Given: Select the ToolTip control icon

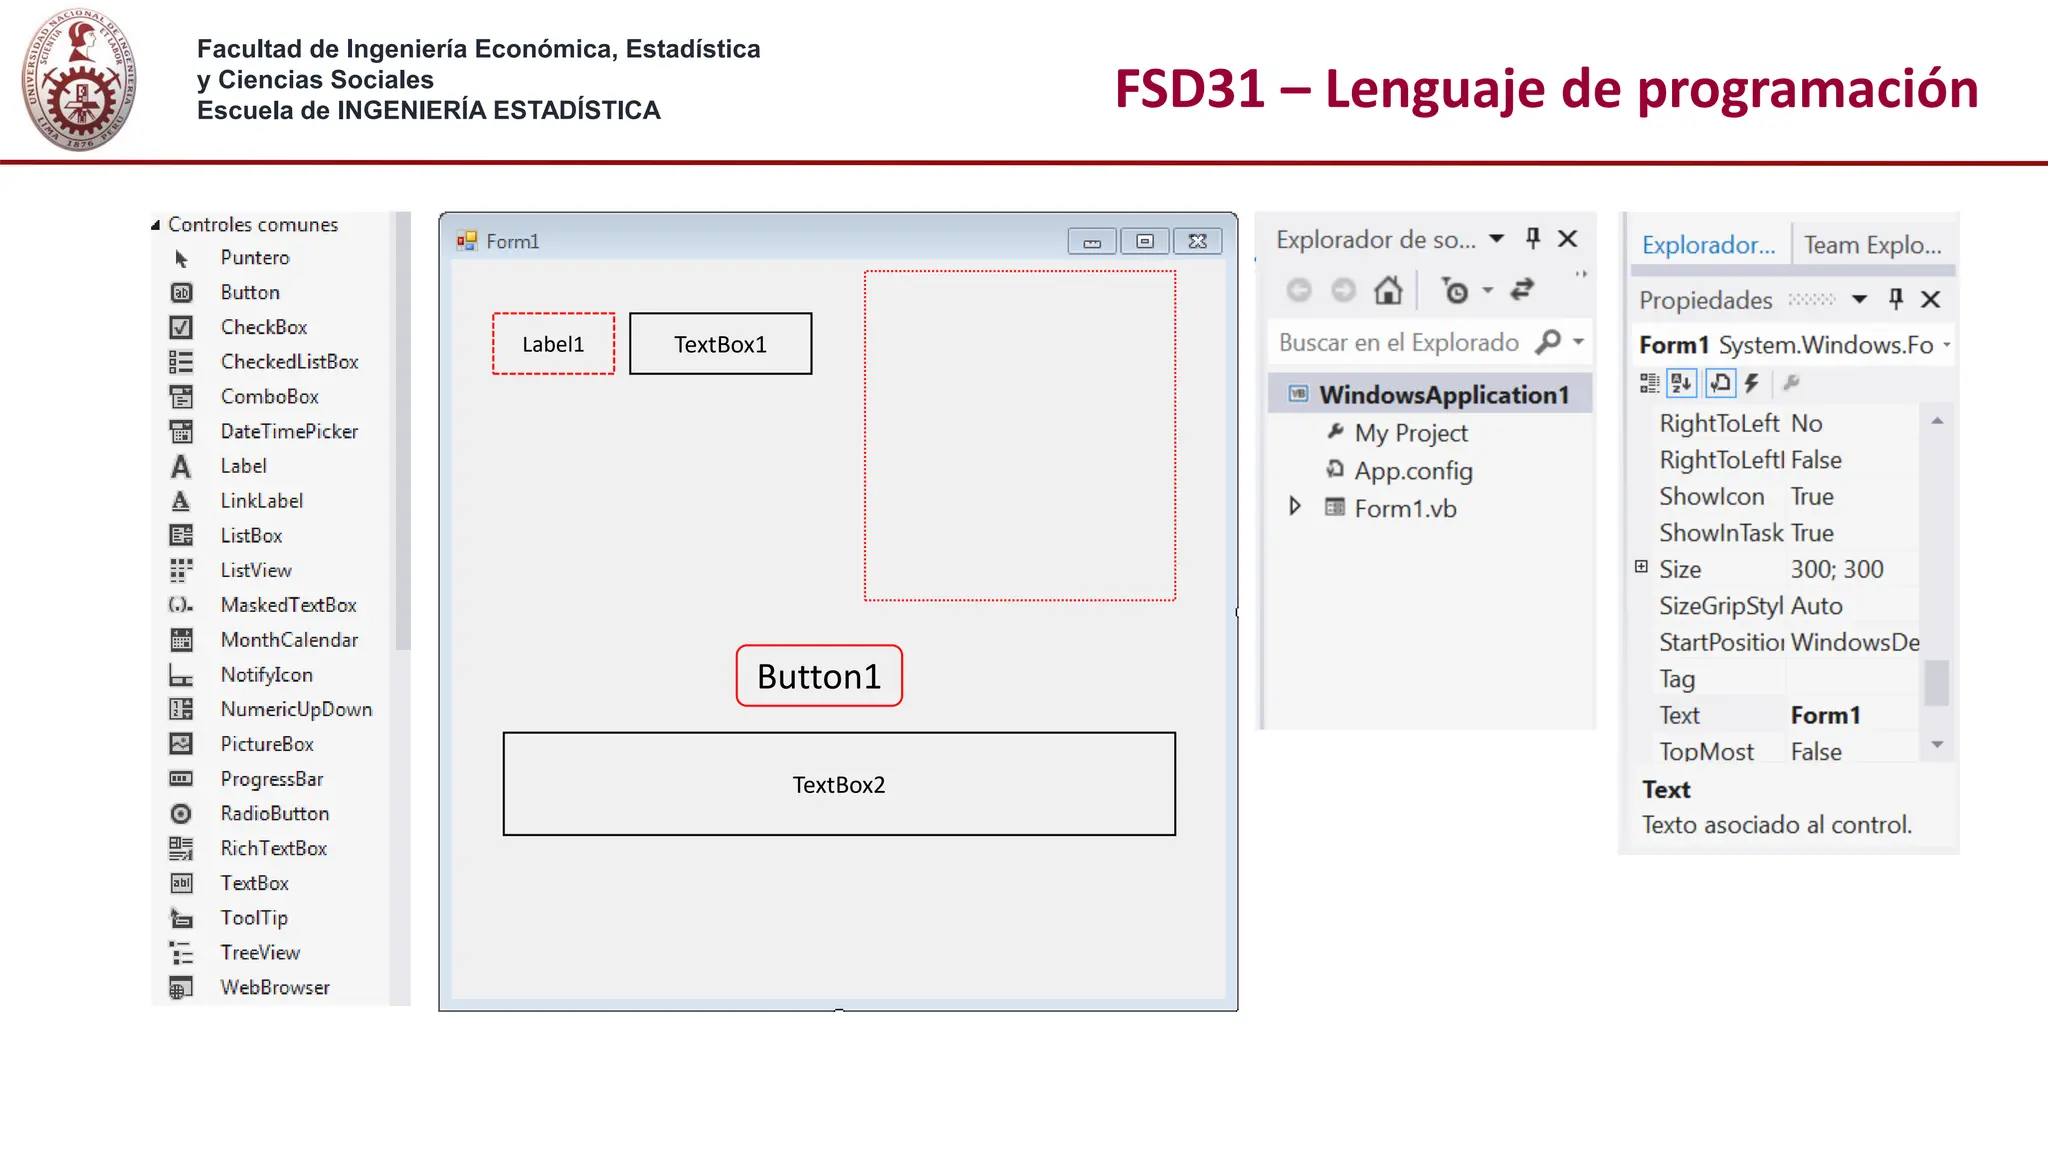Looking at the screenshot, I should point(181,918).
